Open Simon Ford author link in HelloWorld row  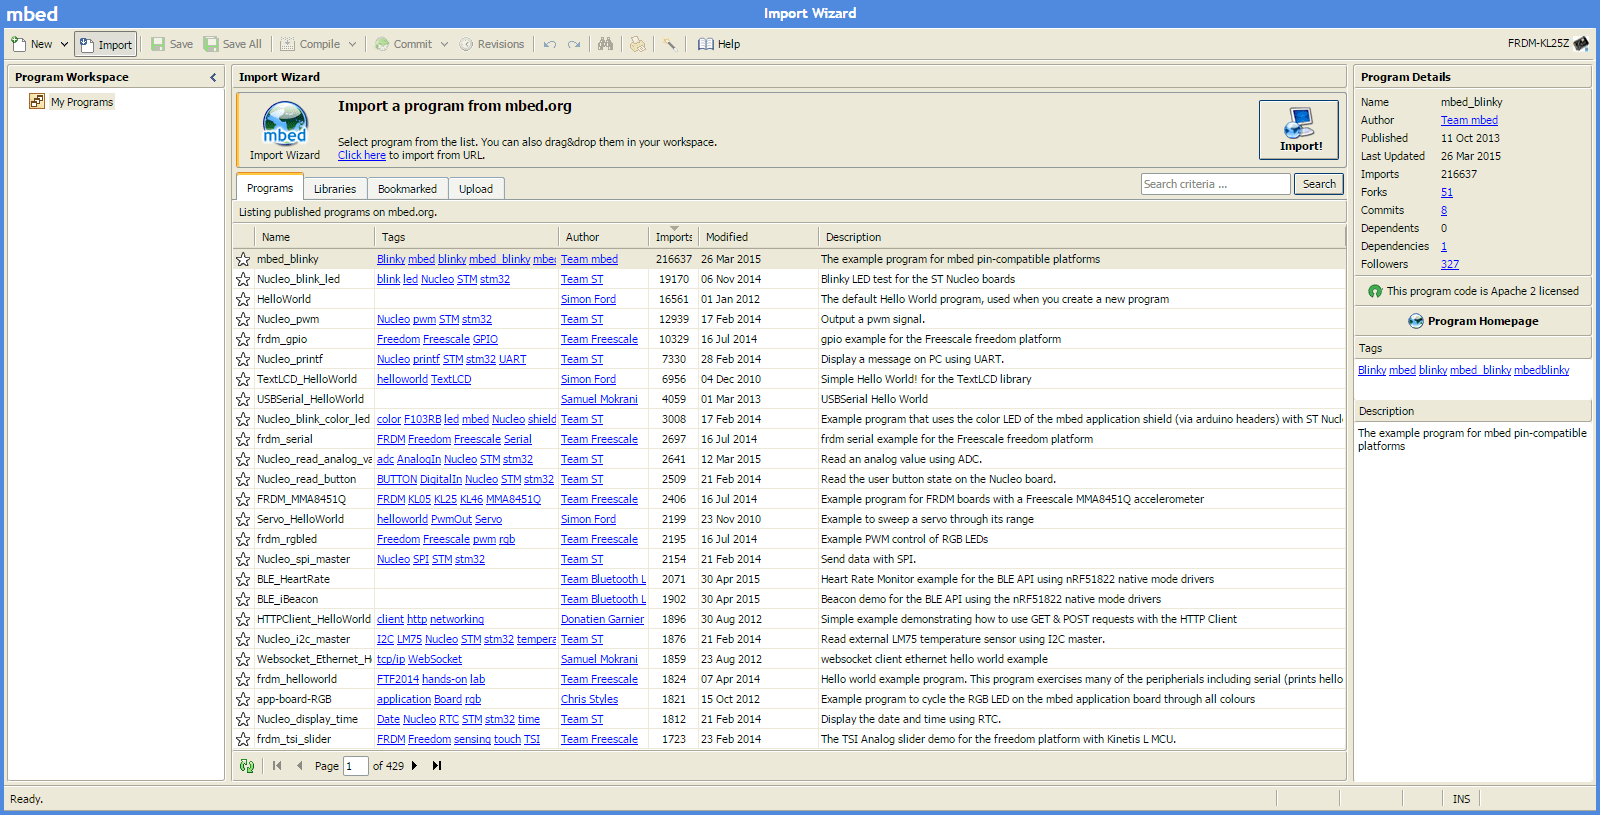(x=588, y=299)
